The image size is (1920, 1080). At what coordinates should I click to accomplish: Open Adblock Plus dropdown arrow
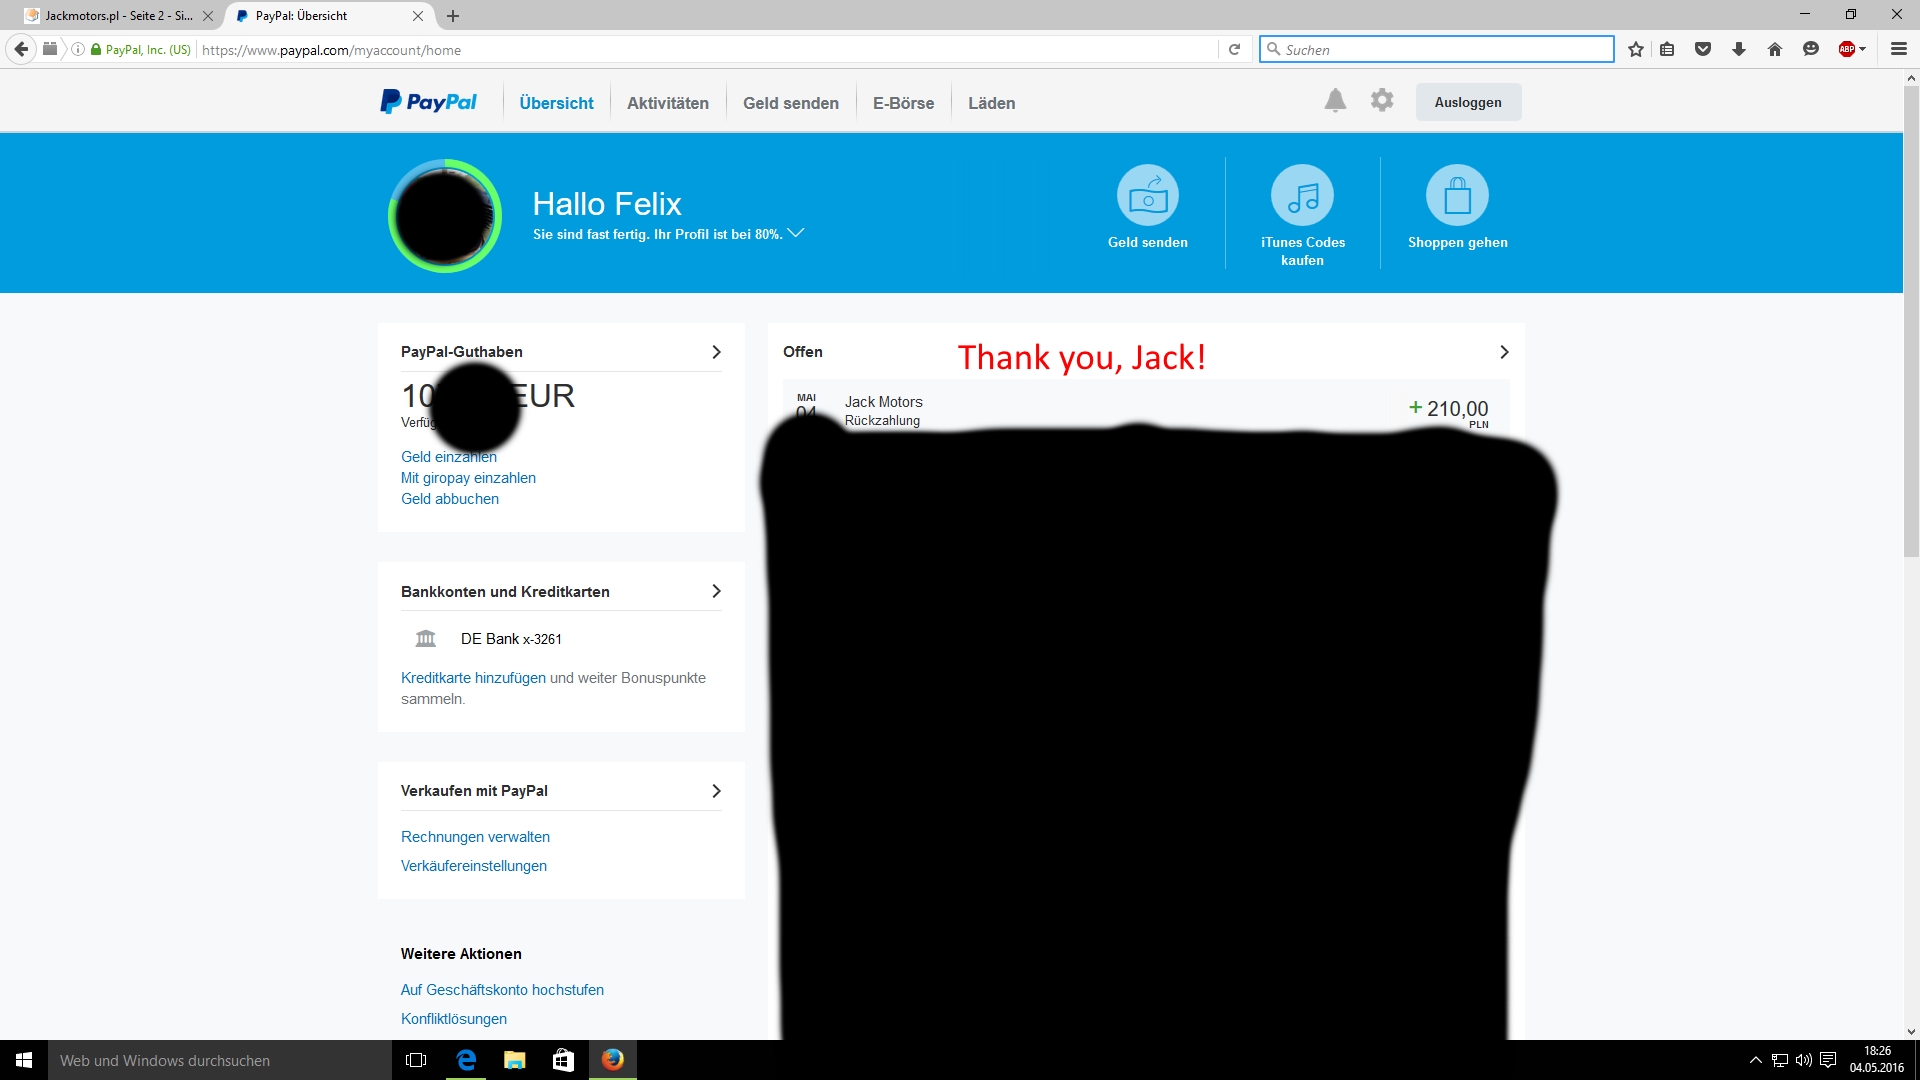pos(1863,49)
